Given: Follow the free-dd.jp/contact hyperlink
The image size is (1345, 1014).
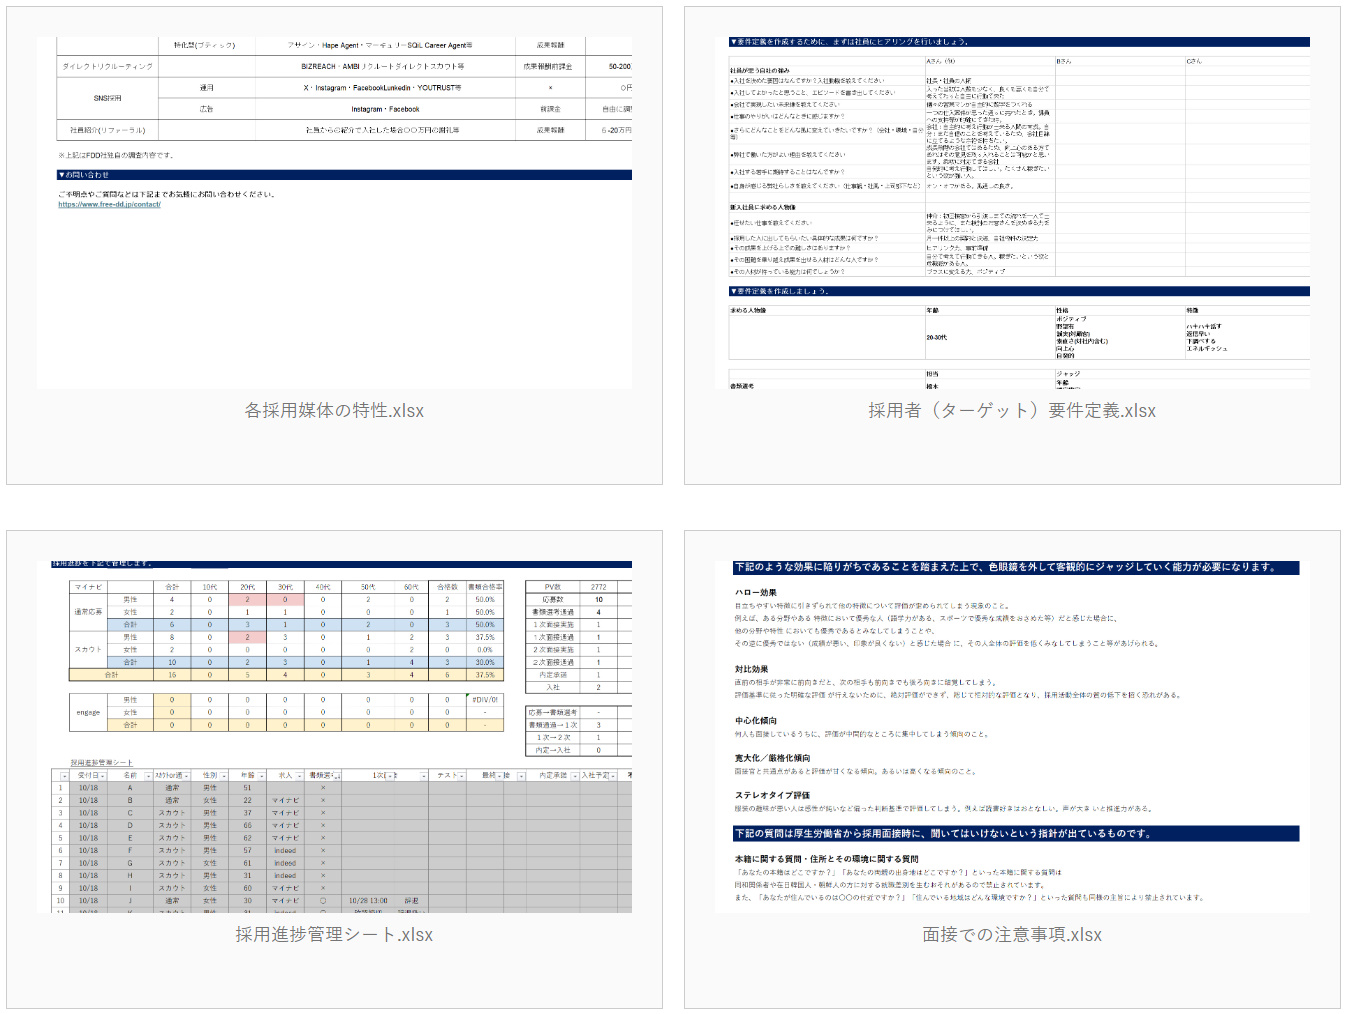Looking at the screenshot, I should [109, 204].
